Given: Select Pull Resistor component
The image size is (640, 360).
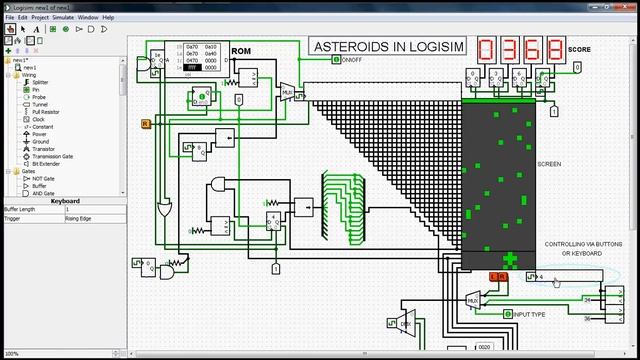Looking at the screenshot, I should click(46, 112).
